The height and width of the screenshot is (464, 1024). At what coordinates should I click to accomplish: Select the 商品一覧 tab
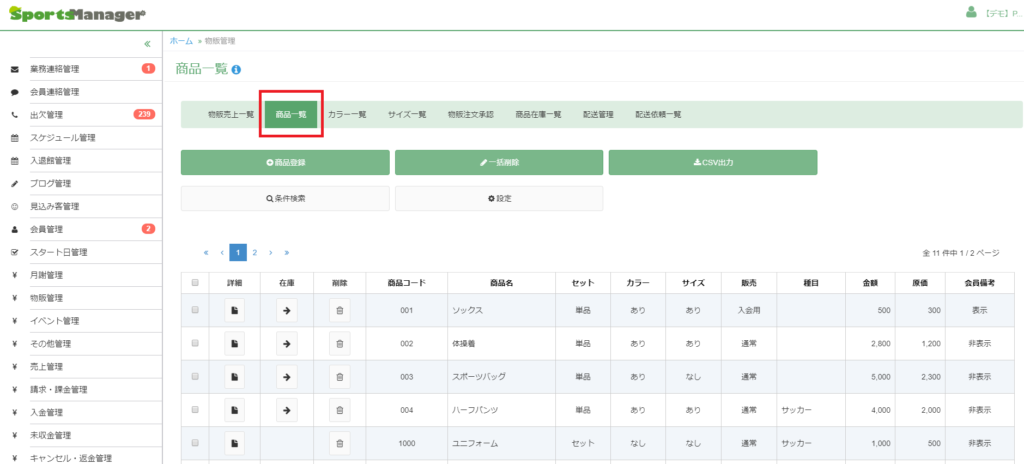click(x=291, y=114)
